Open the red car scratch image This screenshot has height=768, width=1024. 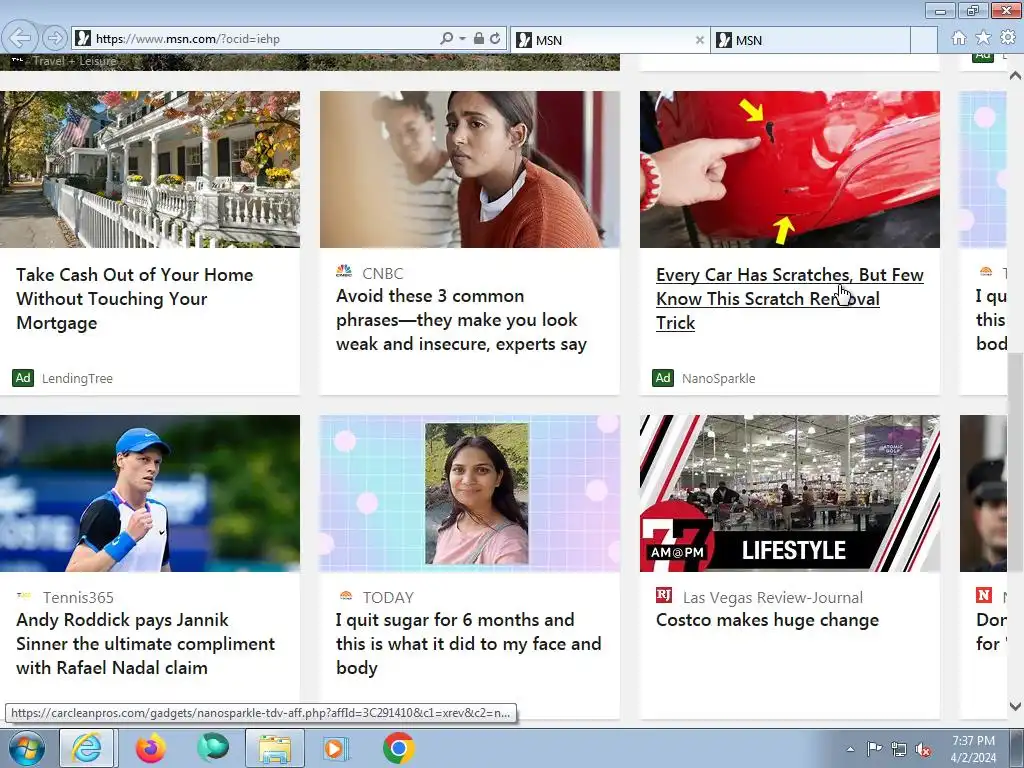pyautogui.click(x=790, y=169)
